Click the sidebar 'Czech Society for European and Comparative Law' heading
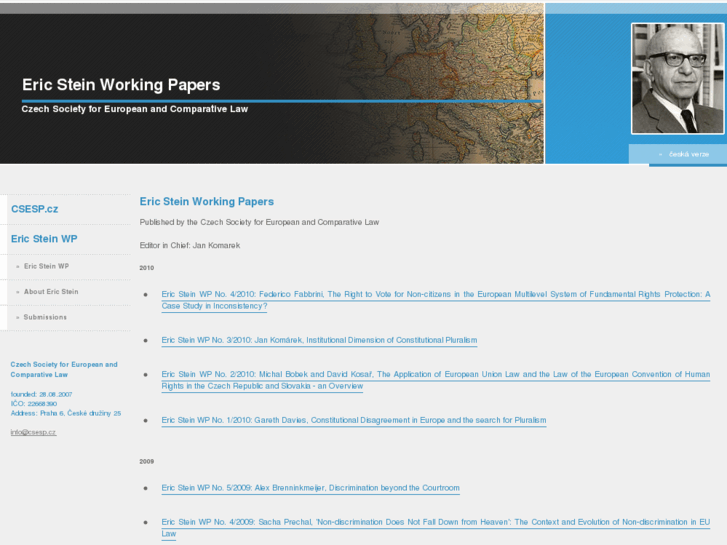 pyautogui.click(x=64, y=370)
